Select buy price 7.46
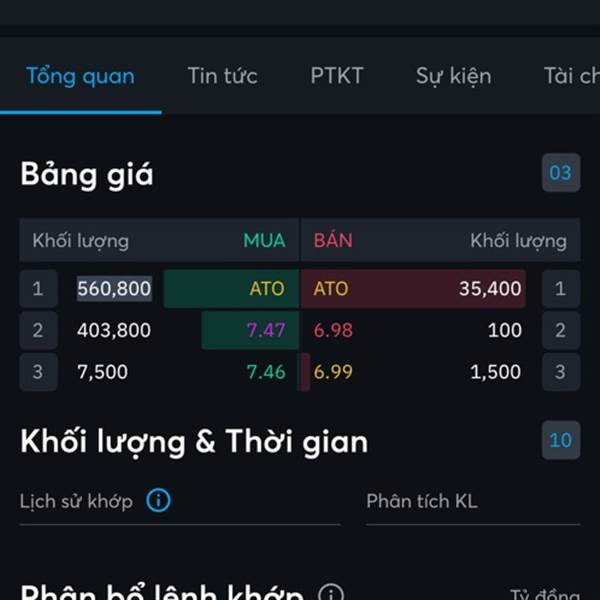Viewport: 600px width, 600px height. pyautogui.click(x=266, y=372)
